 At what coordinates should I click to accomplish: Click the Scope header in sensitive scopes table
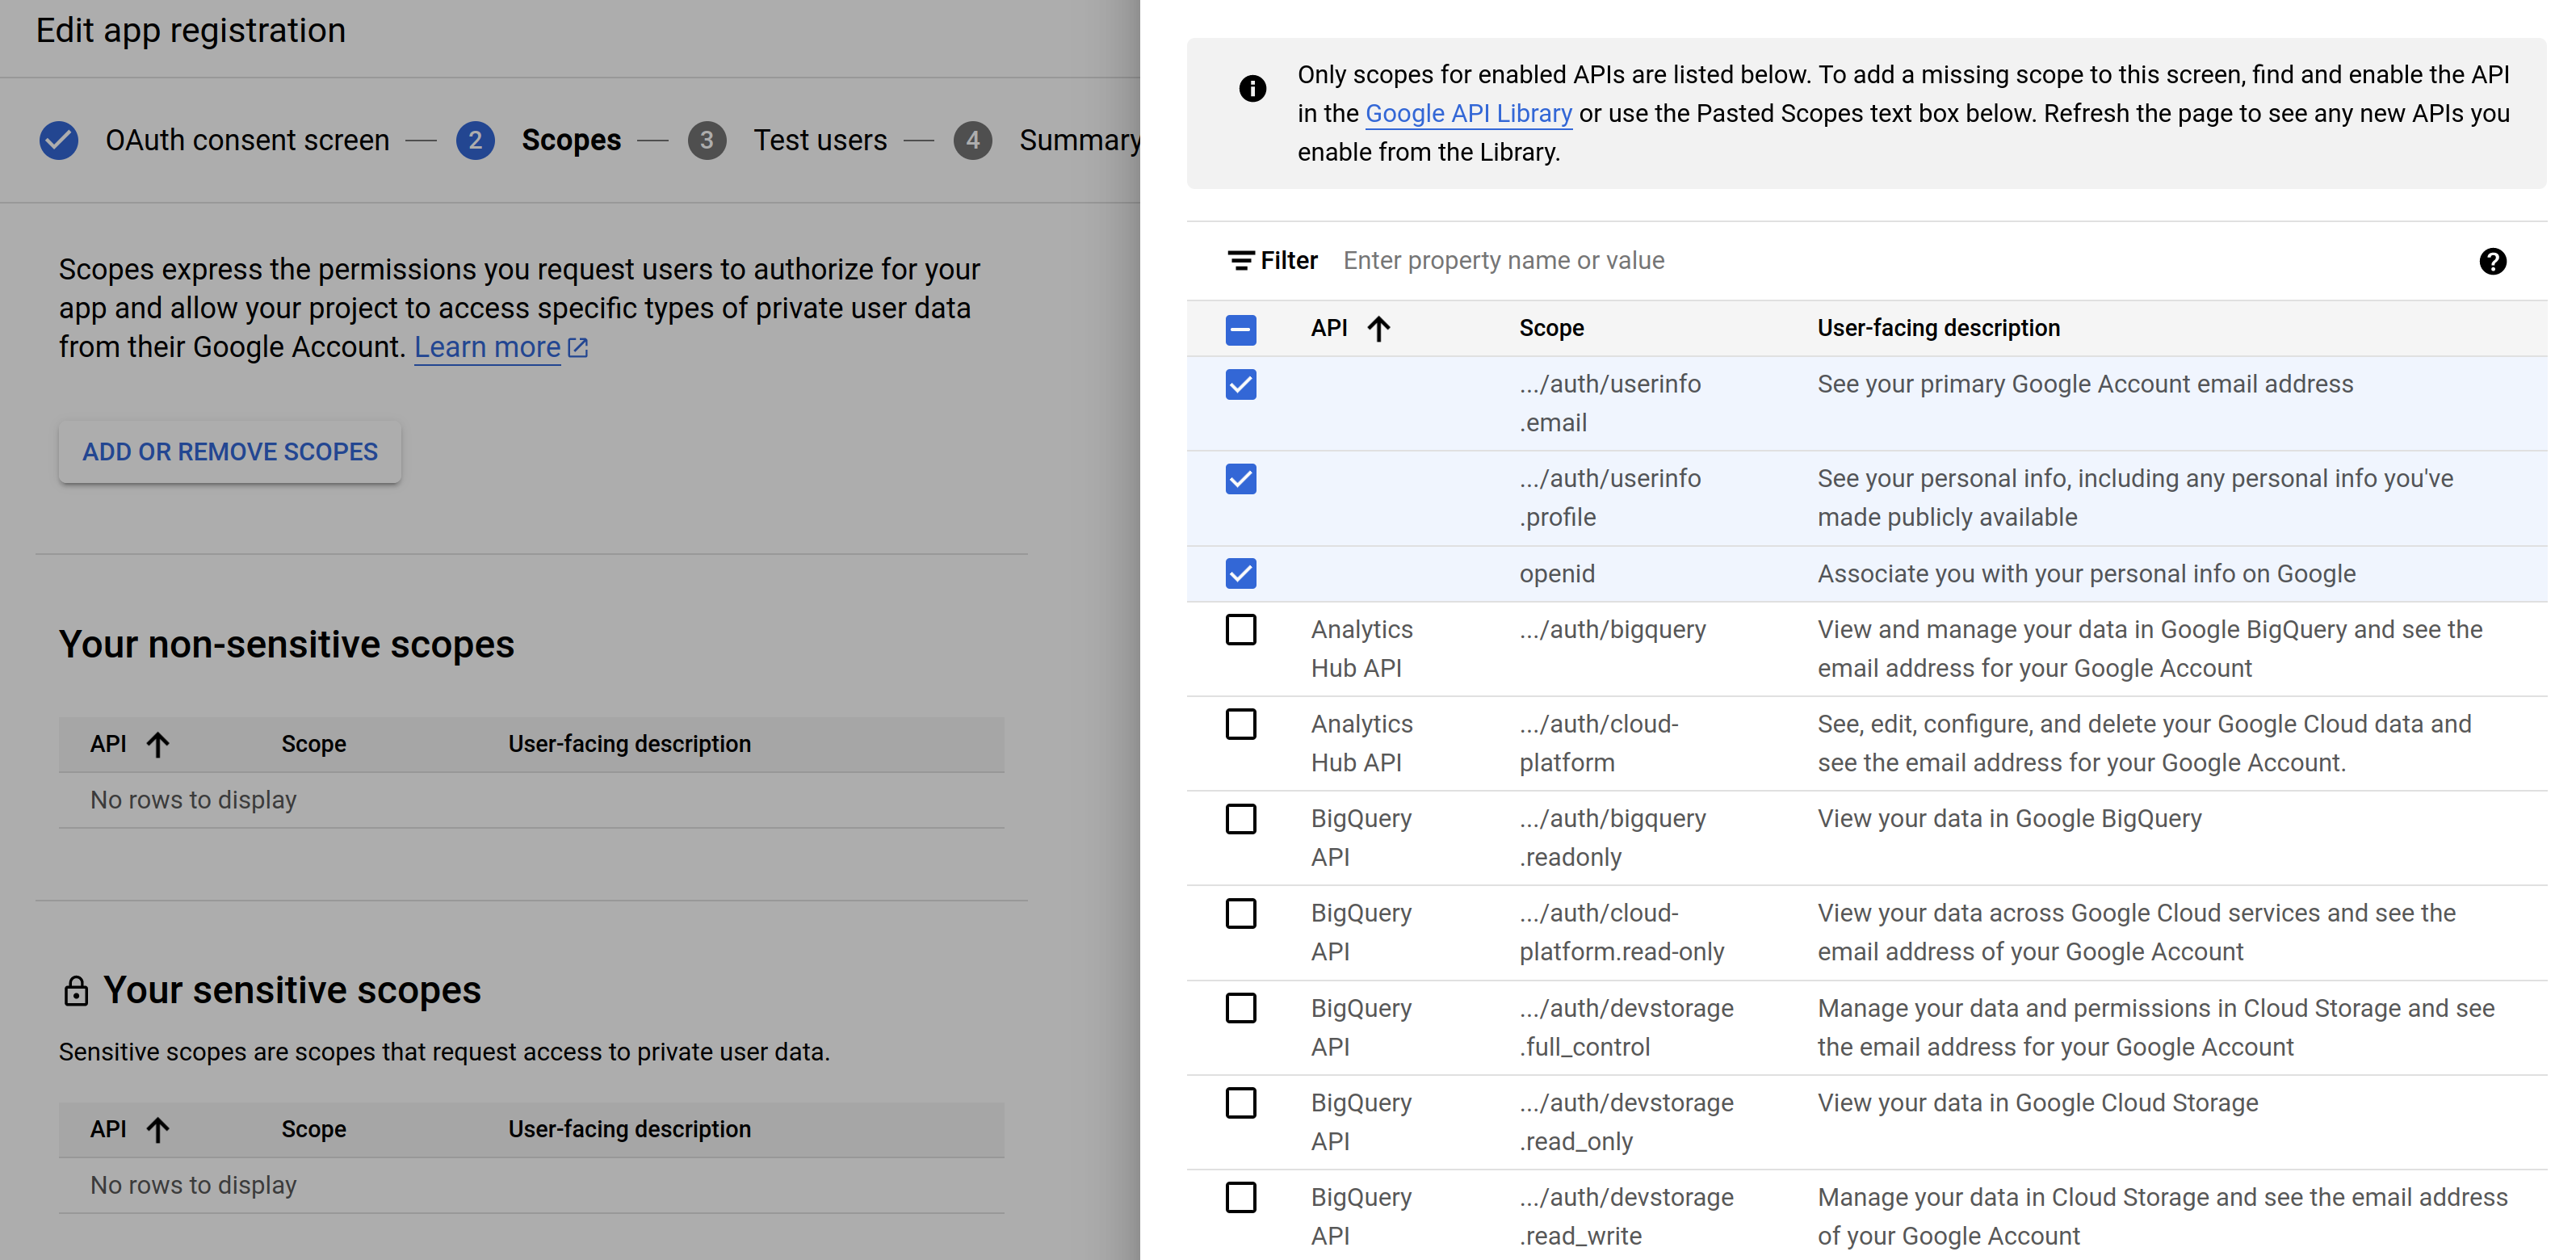pos(313,1129)
